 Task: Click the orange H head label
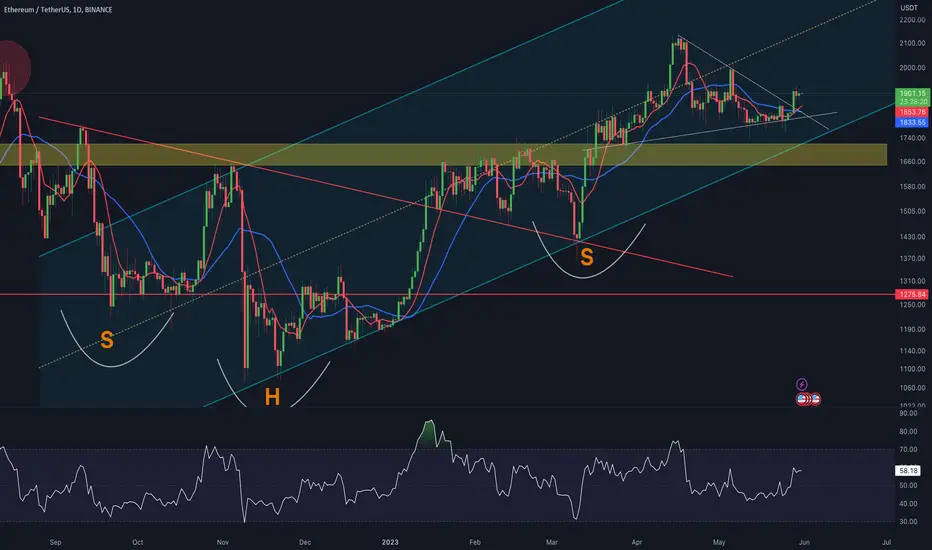(272, 397)
